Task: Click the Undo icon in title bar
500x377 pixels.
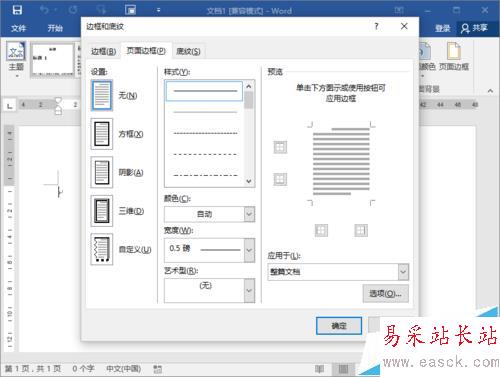Action: click(44, 10)
